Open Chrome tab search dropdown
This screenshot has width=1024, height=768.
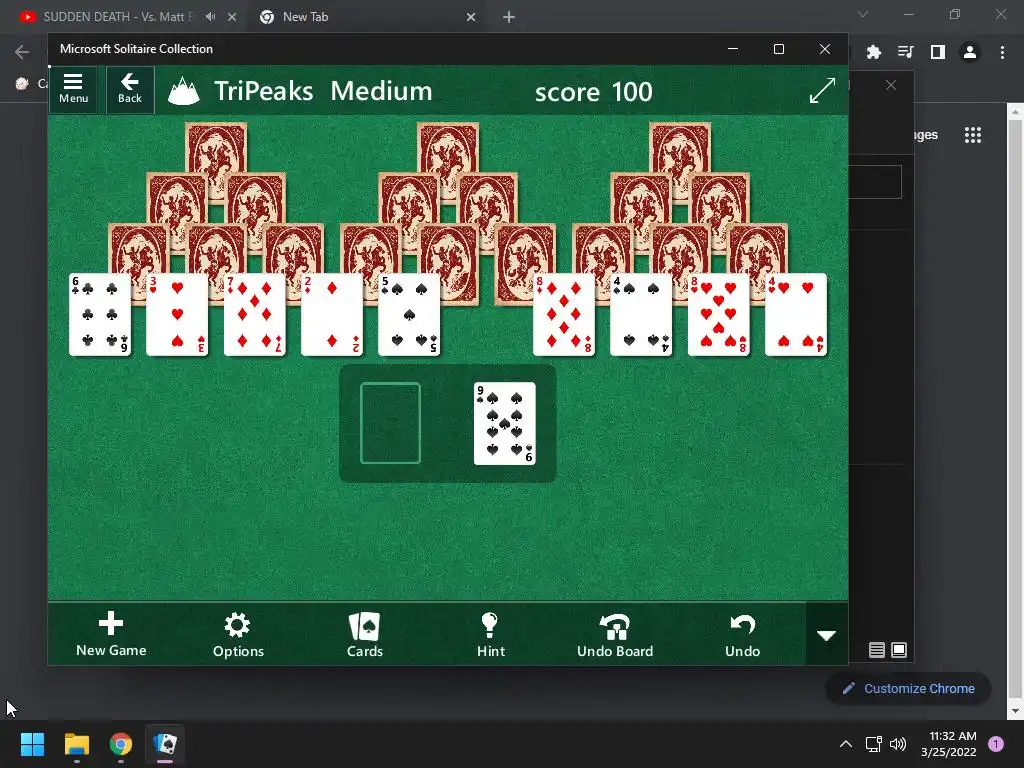[x=863, y=14]
